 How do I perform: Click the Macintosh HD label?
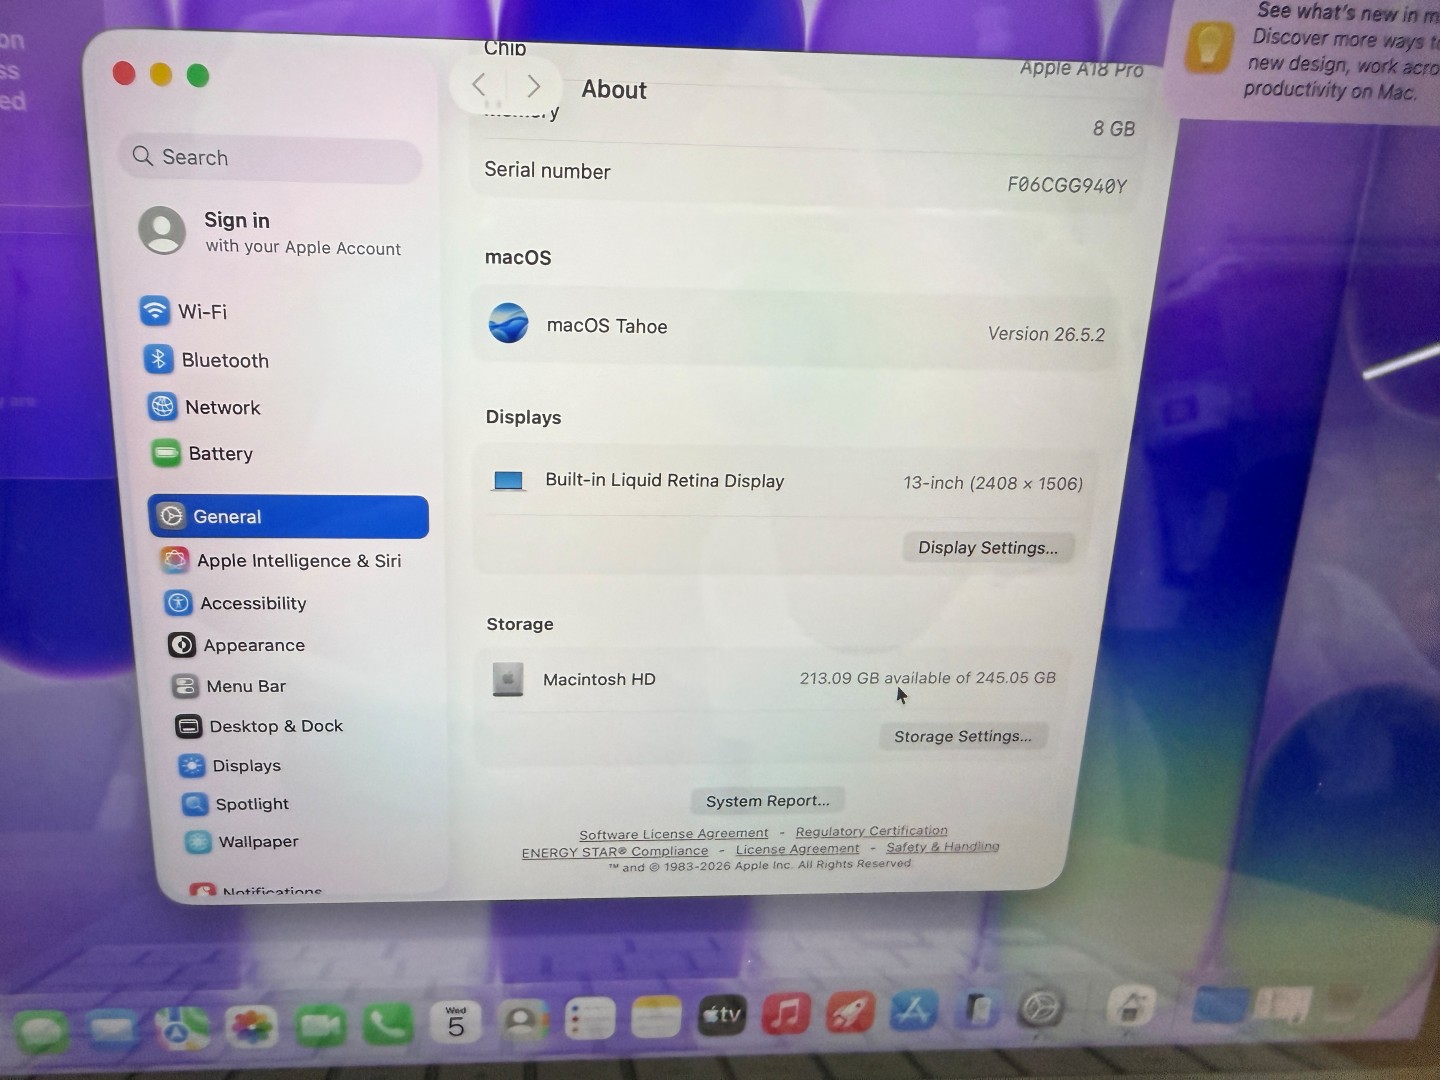[x=599, y=680]
